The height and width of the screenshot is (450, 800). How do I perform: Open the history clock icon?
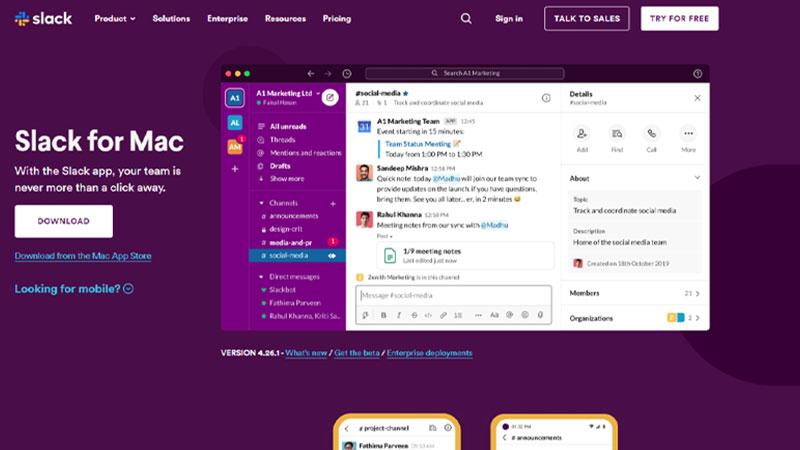click(347, 73)
